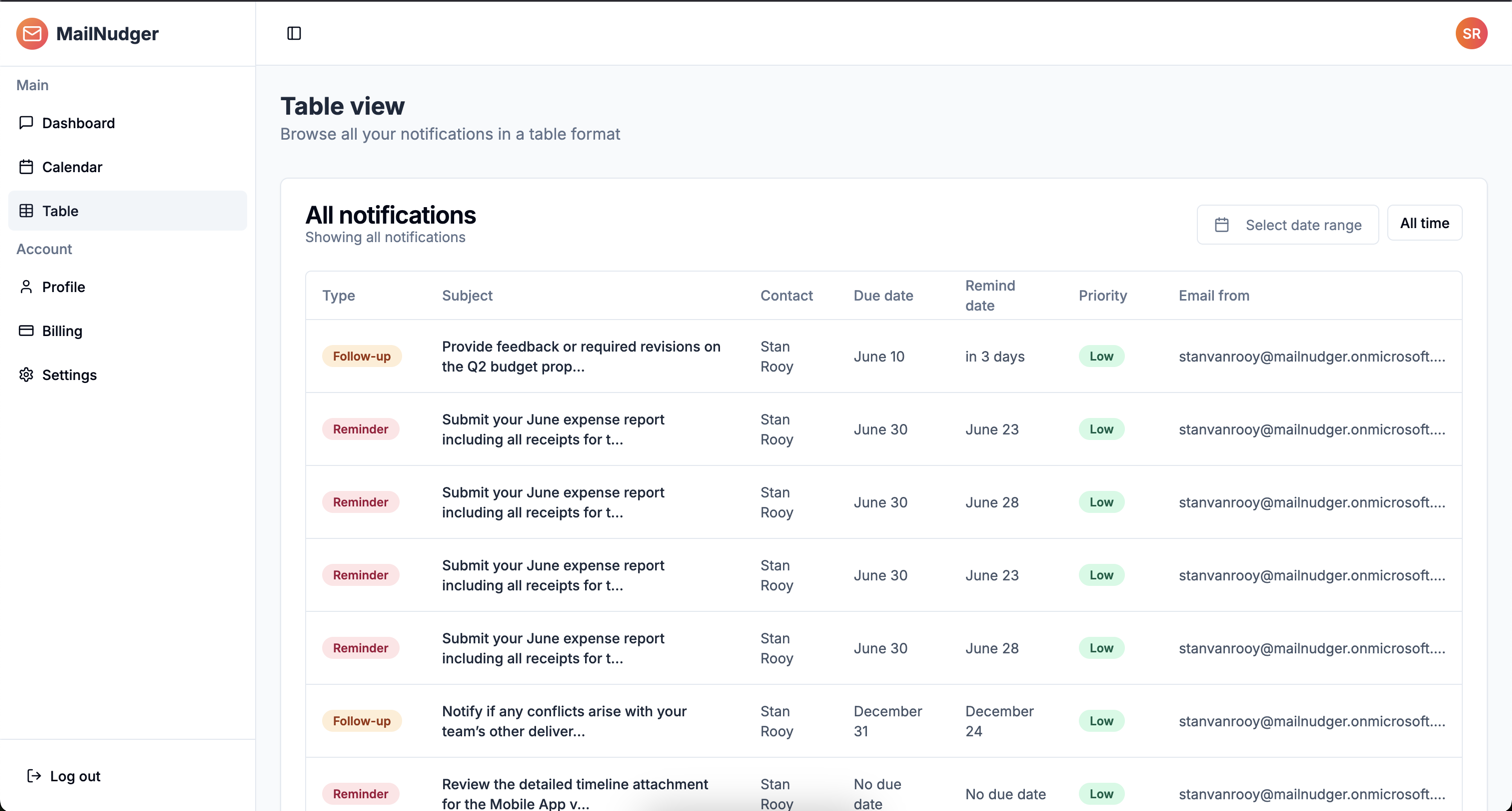Click the December 31 conflicts notification subject

(x=564, y=721)
